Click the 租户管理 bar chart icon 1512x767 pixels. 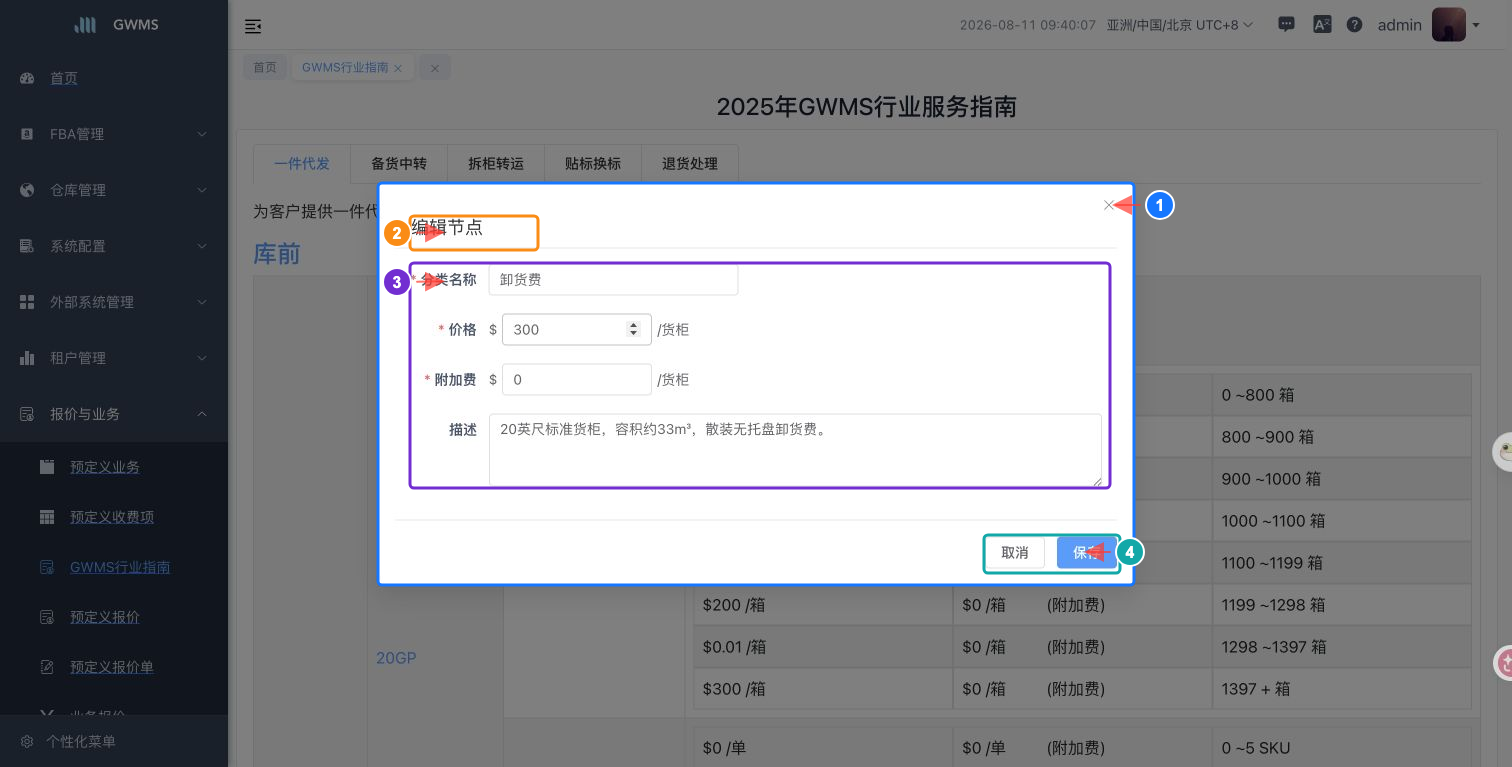27,358
